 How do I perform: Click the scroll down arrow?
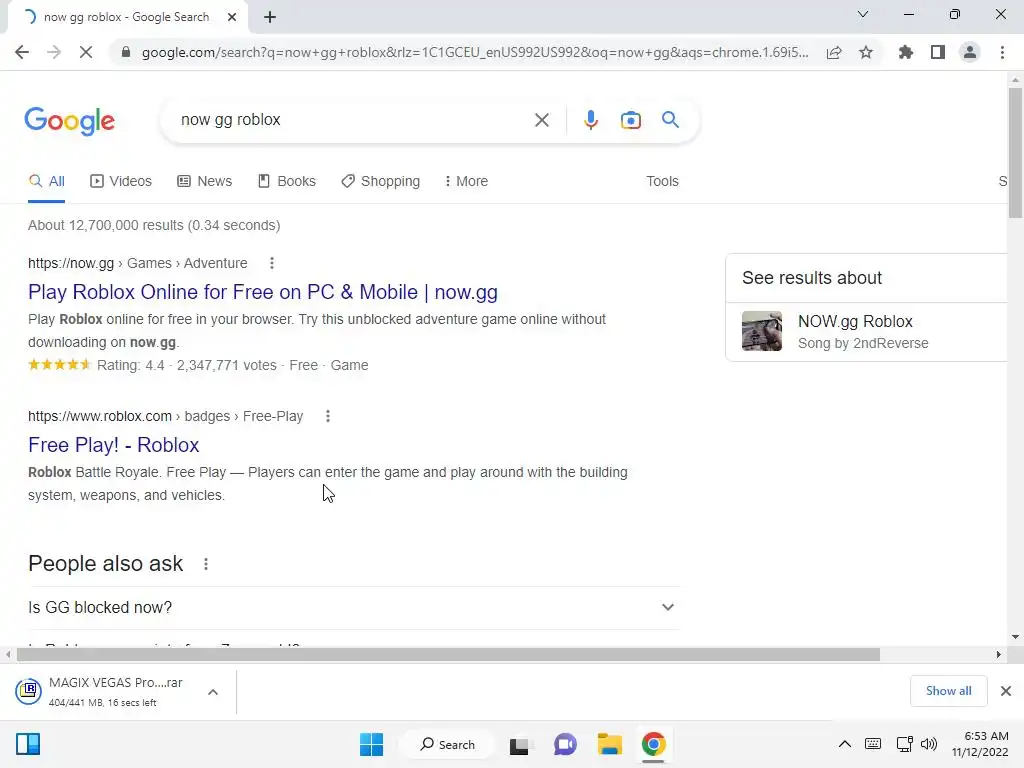(x=1015, y=637)
